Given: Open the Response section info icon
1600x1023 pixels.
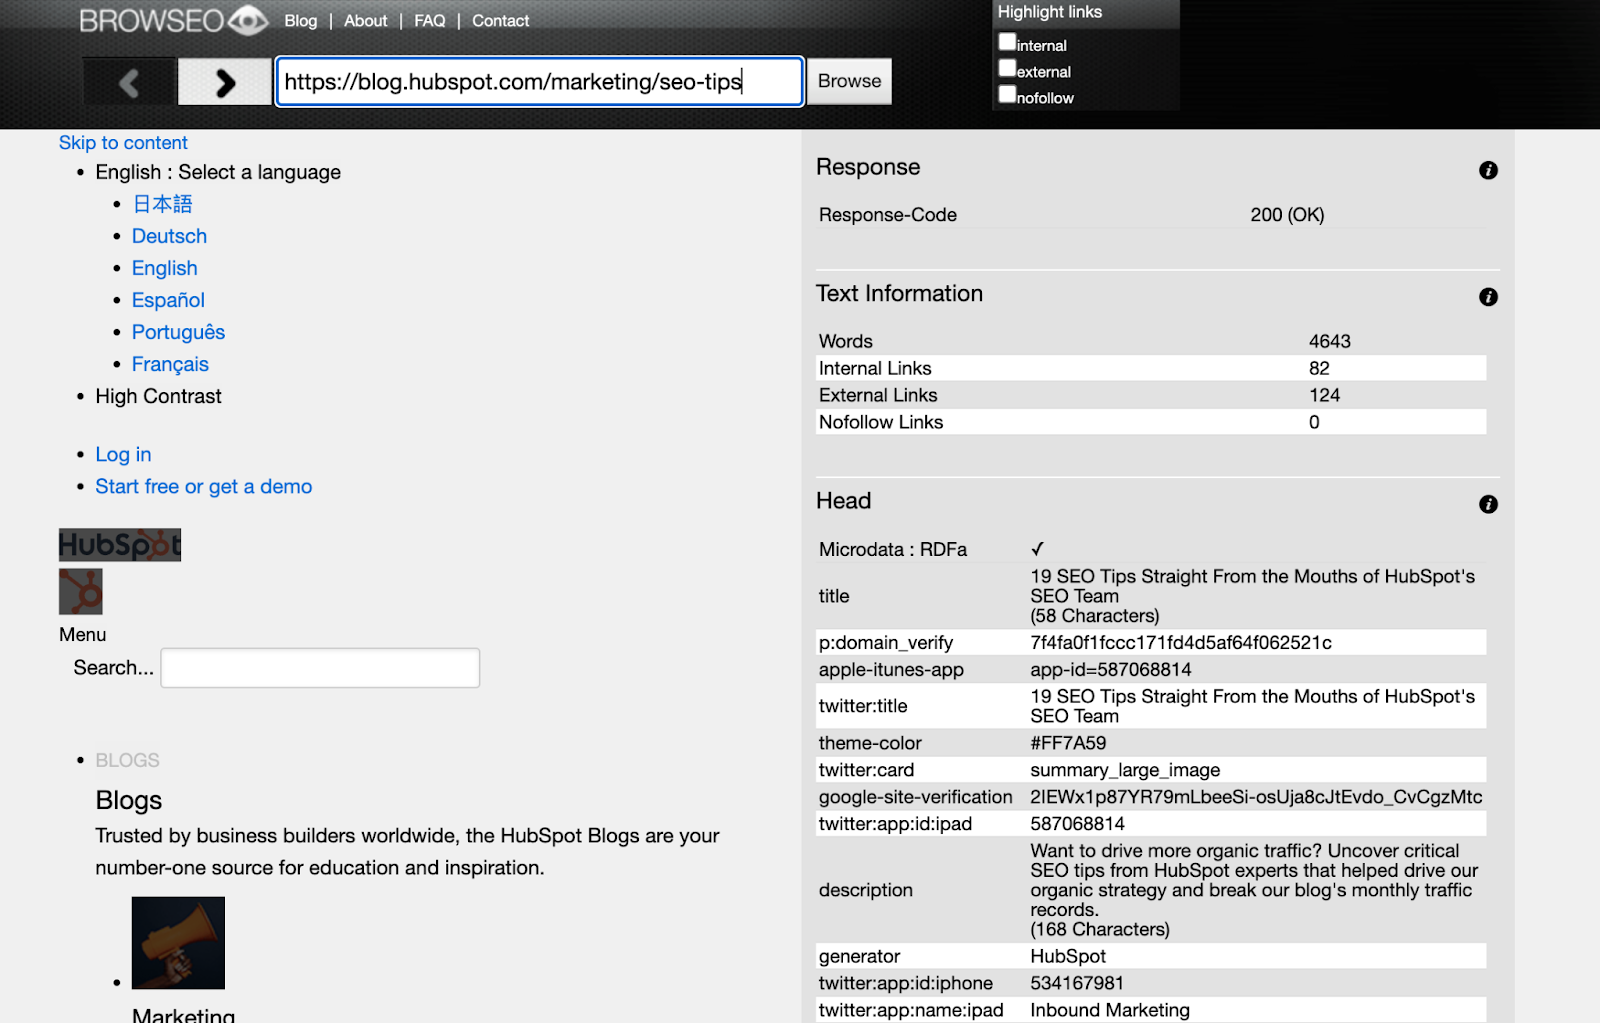Looking at the screenshot, I should pyautogui.click(x=1488, y=170).
